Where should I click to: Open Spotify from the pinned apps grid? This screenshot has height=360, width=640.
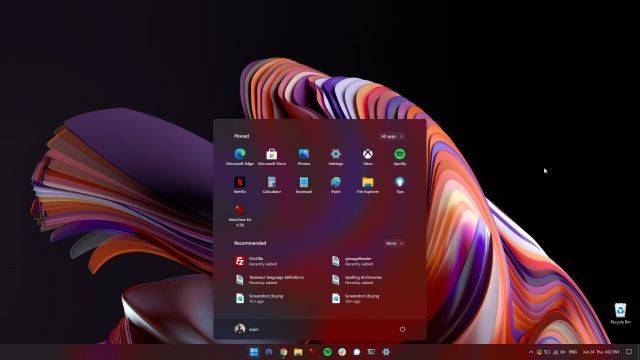point(400,157)
